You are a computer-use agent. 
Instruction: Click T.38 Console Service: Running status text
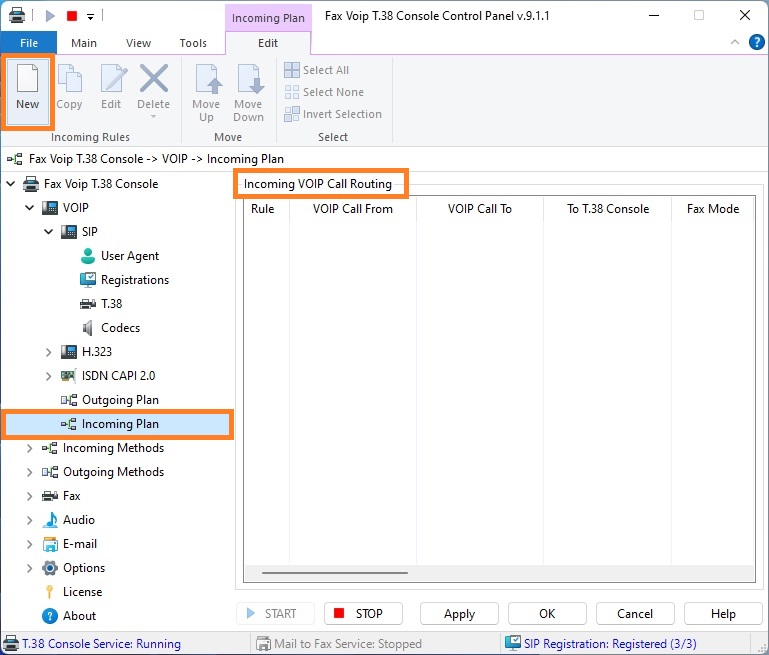[102, 644]
